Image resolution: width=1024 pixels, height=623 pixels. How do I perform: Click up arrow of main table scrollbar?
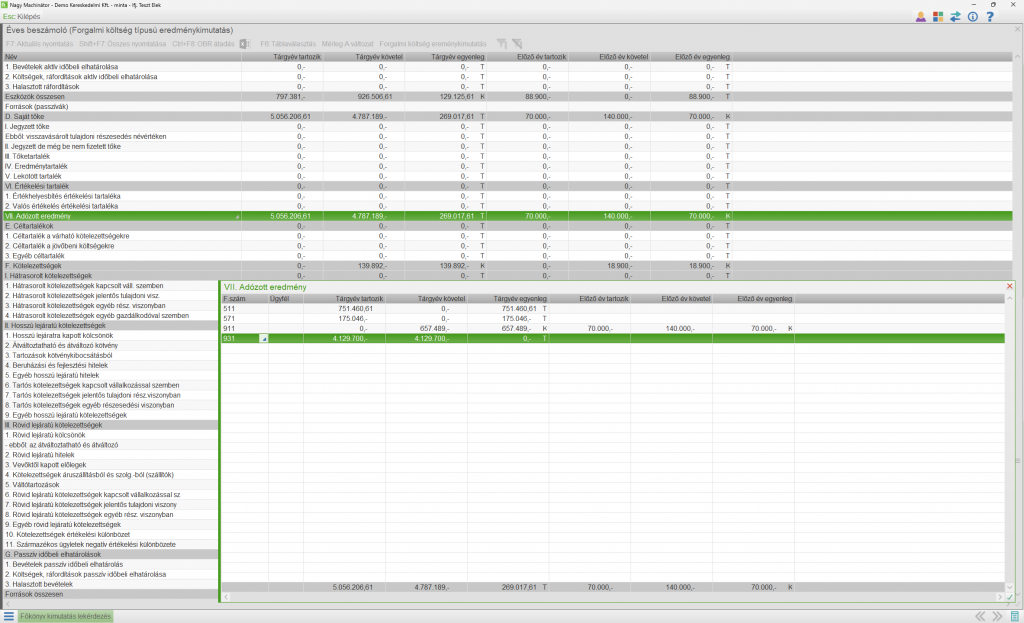pyautogui.click(x=1017, y=57)
